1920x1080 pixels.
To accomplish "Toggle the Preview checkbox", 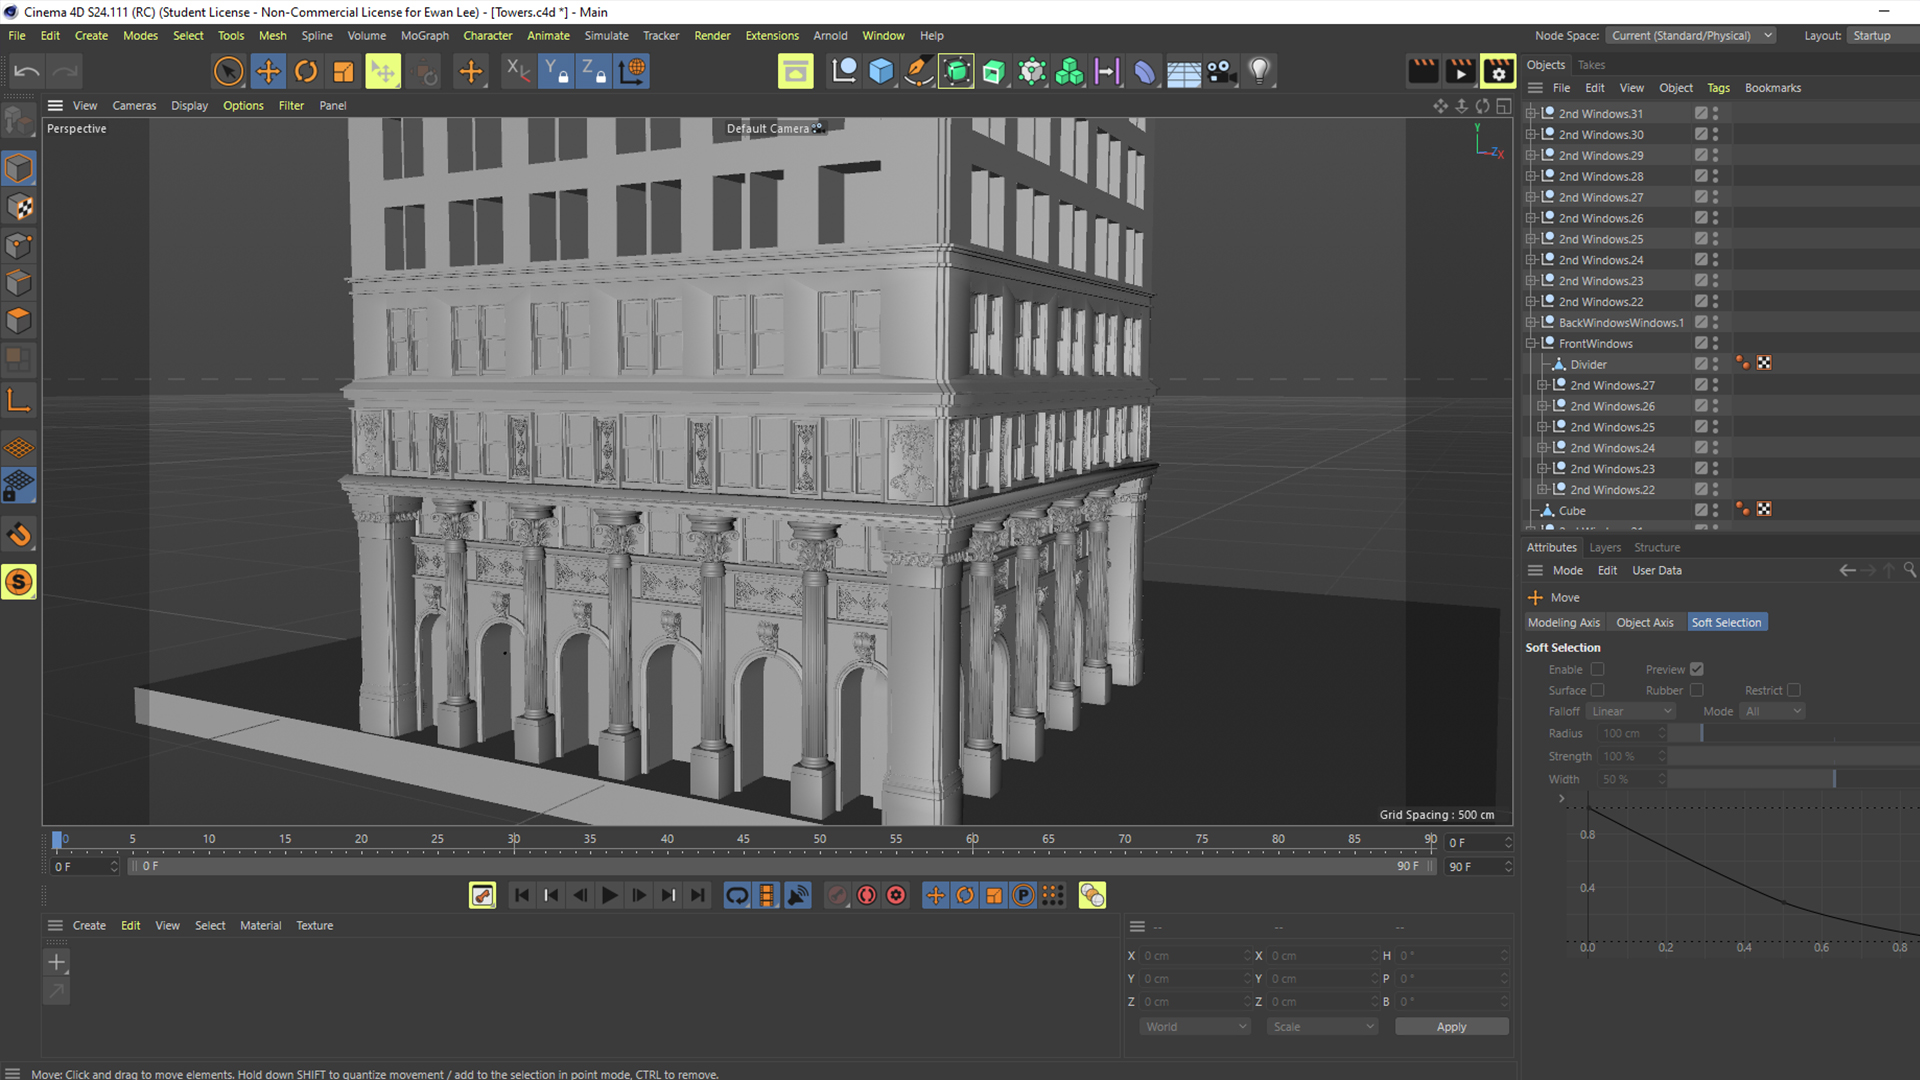I will point(1697,669).
